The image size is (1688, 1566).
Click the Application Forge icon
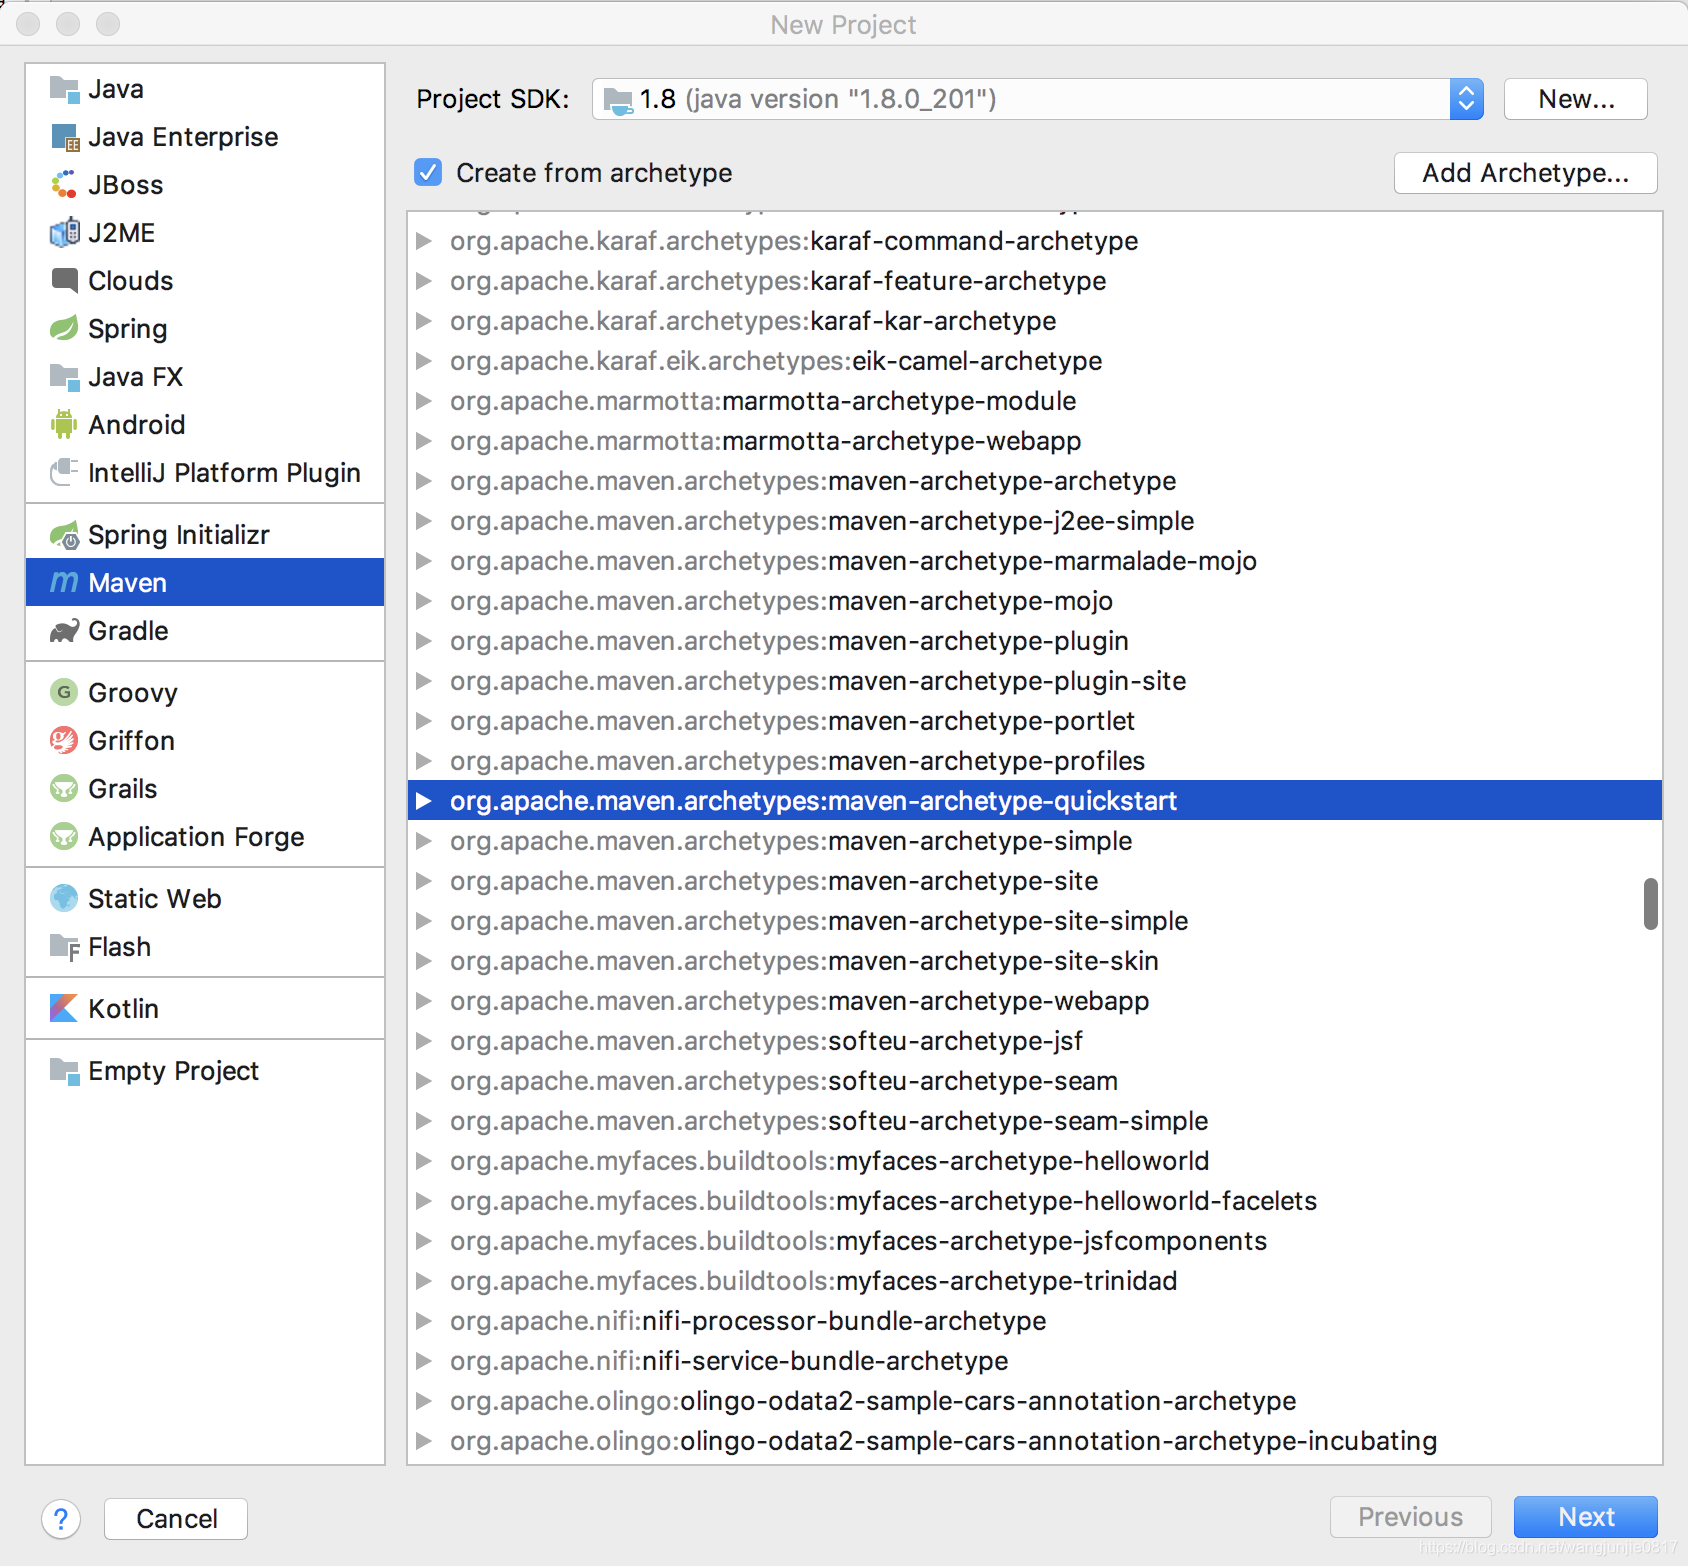click(64, 836)
